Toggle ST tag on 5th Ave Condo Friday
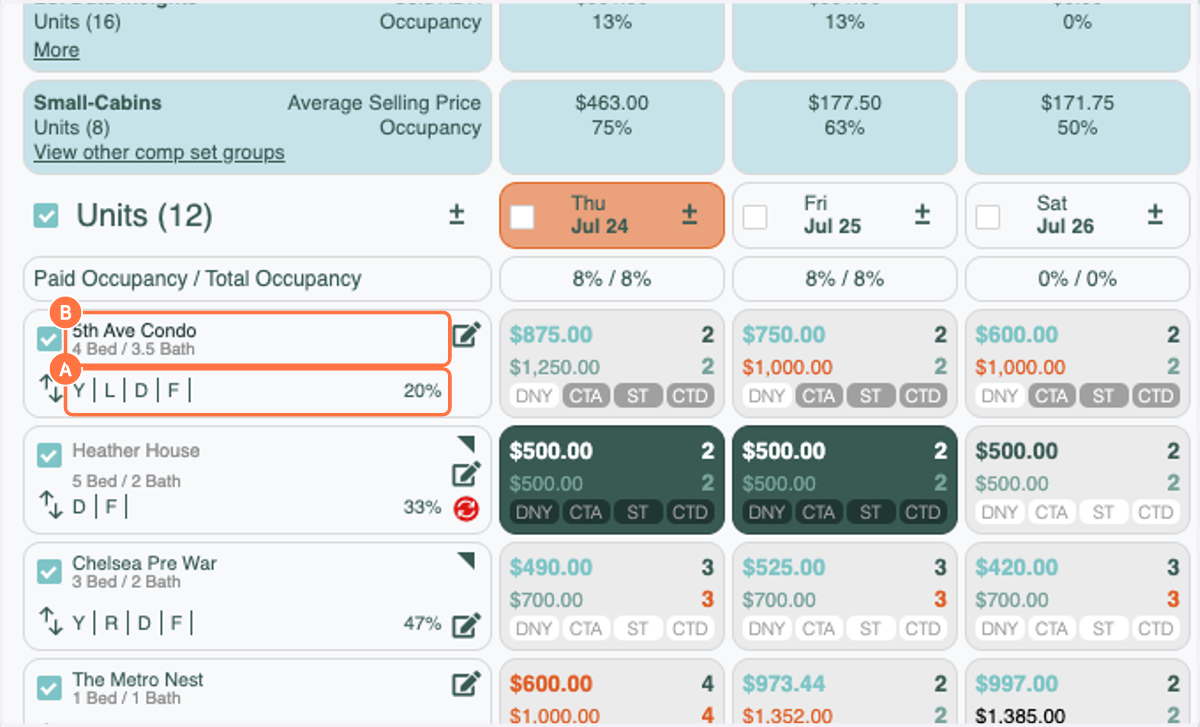Viewport: 1200px width, 727px height. (x=871, y=396)
